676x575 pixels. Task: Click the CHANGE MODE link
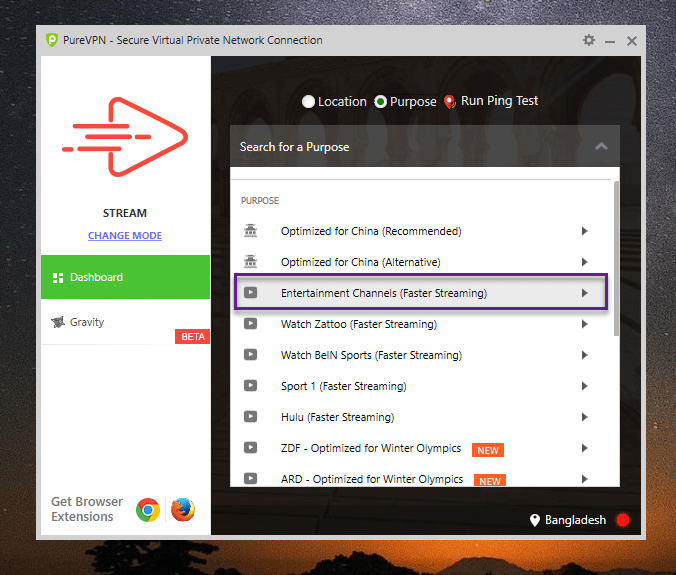pos(125,236)
